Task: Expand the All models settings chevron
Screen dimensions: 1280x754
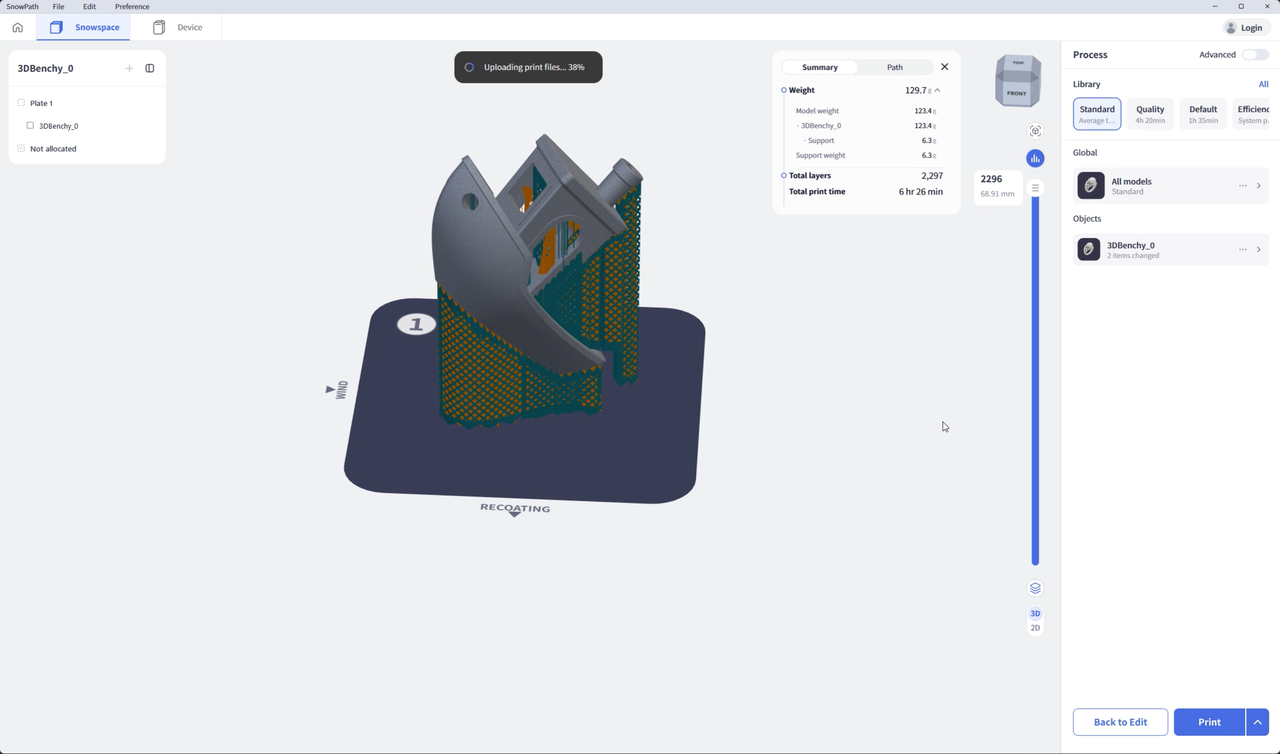Action: tap(1259, 185)
